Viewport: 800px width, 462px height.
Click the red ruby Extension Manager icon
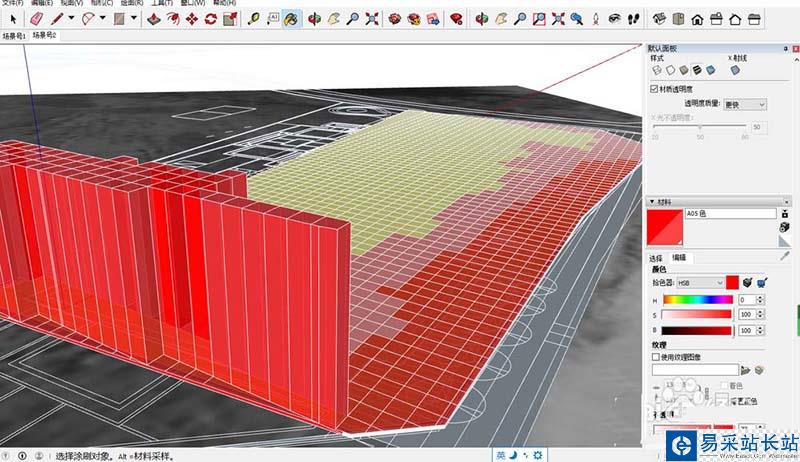pyautogui.click(x=456, y=19)
